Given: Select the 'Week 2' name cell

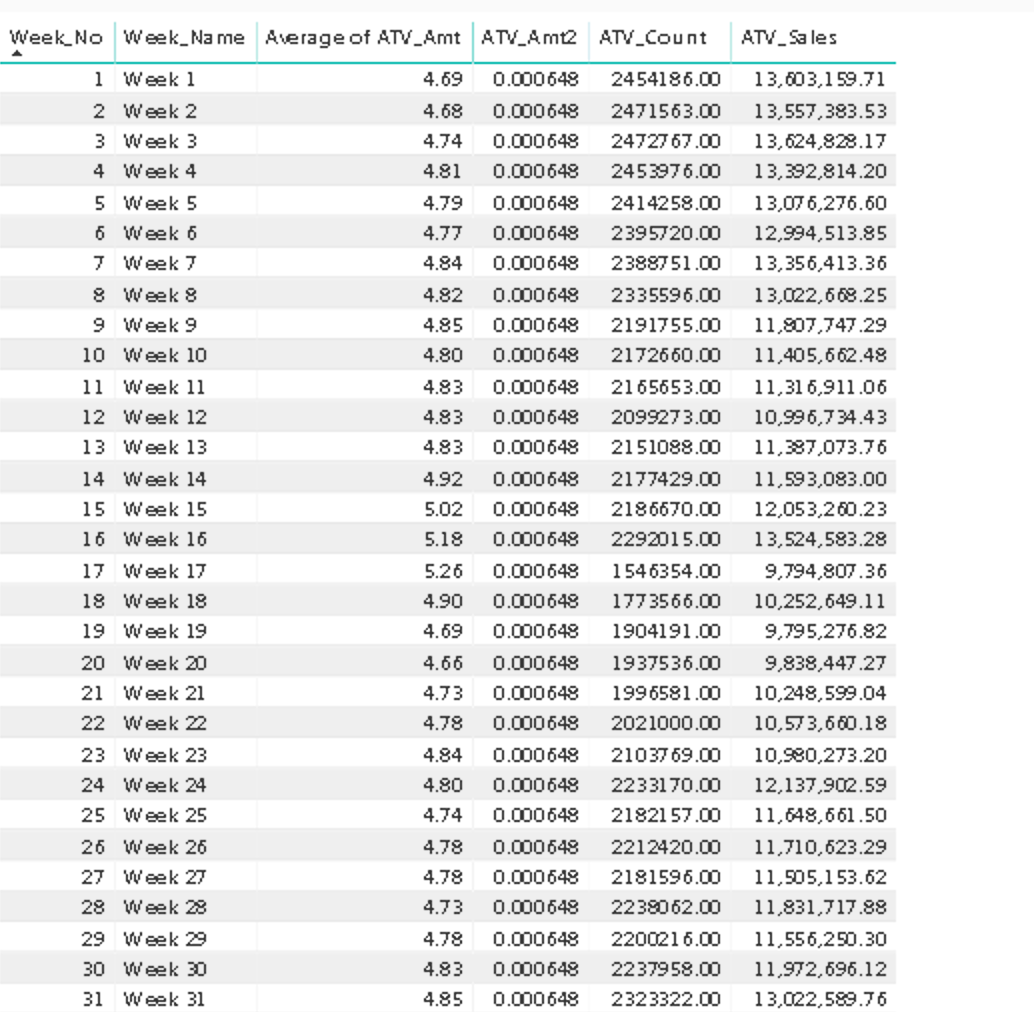Looking at the screenshot, I should point(160,111).
